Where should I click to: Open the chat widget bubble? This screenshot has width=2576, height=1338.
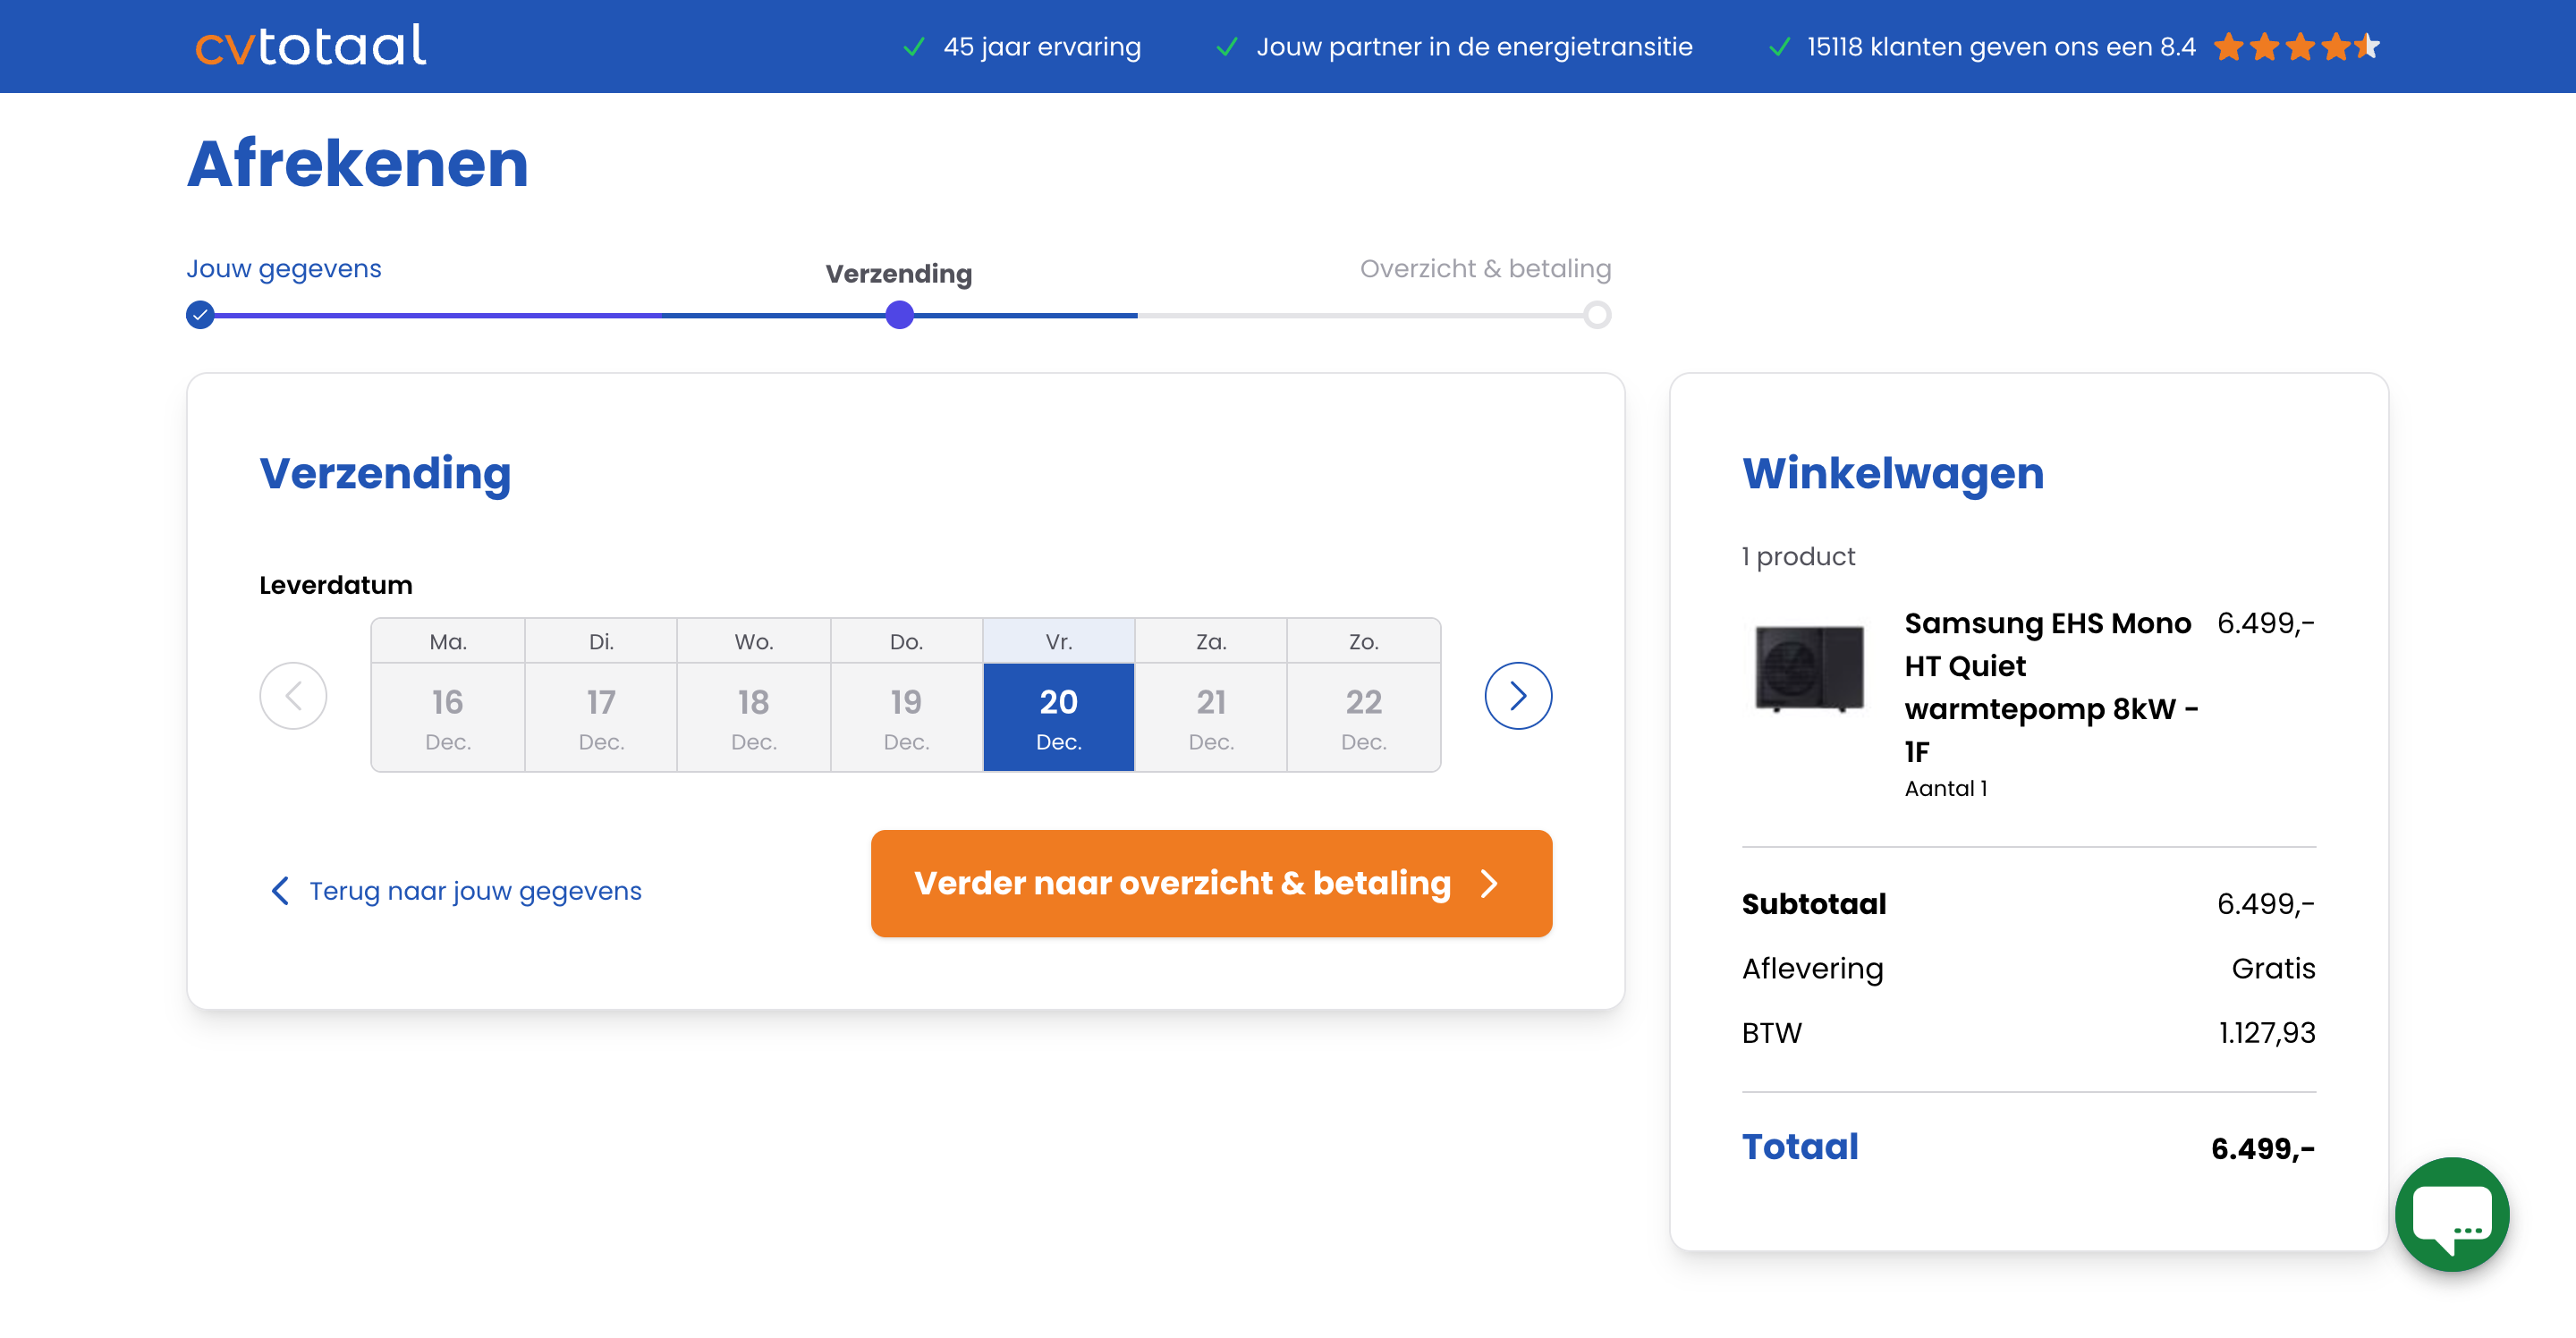pyautogui.click(x=2452, y=1215)
